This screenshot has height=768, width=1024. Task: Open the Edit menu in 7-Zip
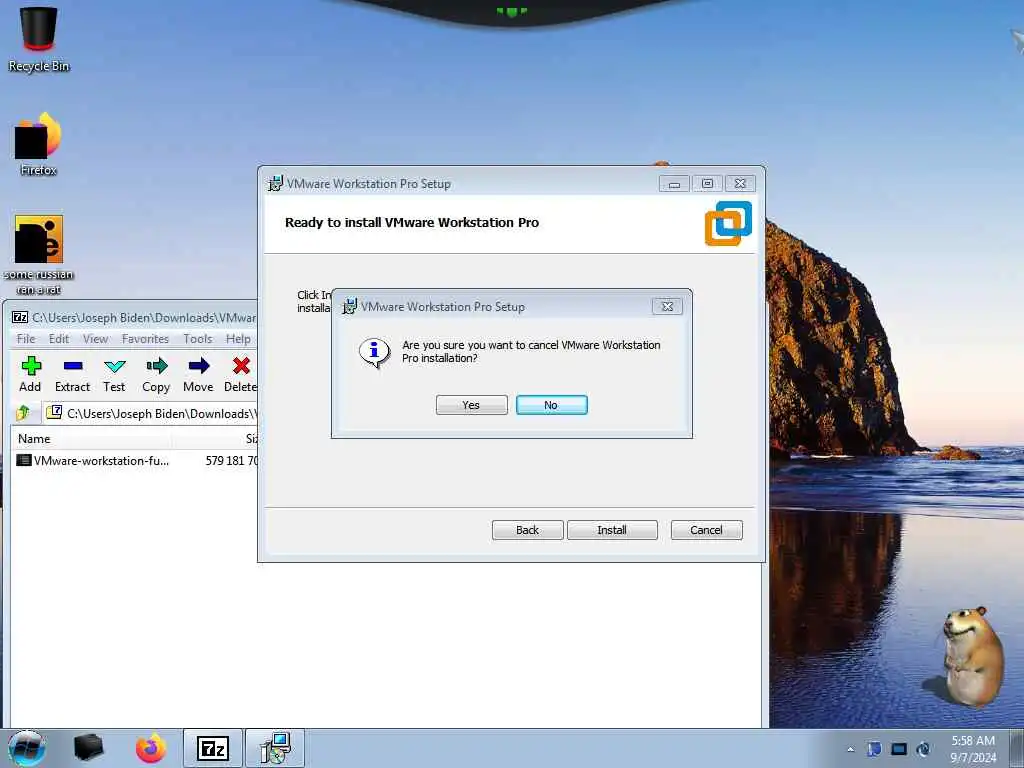[x=59, y=338]
